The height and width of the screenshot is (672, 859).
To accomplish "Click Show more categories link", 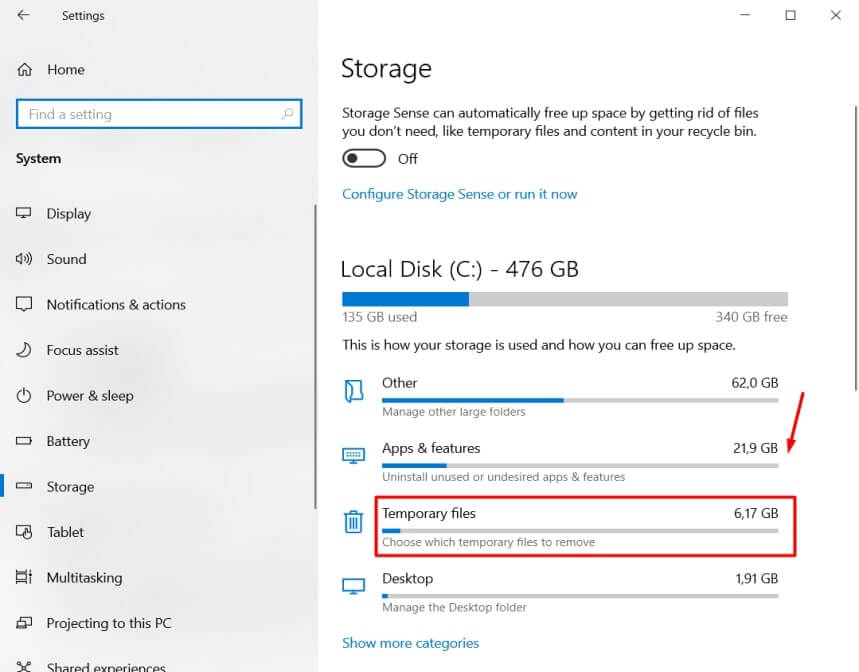I will 410,642.
